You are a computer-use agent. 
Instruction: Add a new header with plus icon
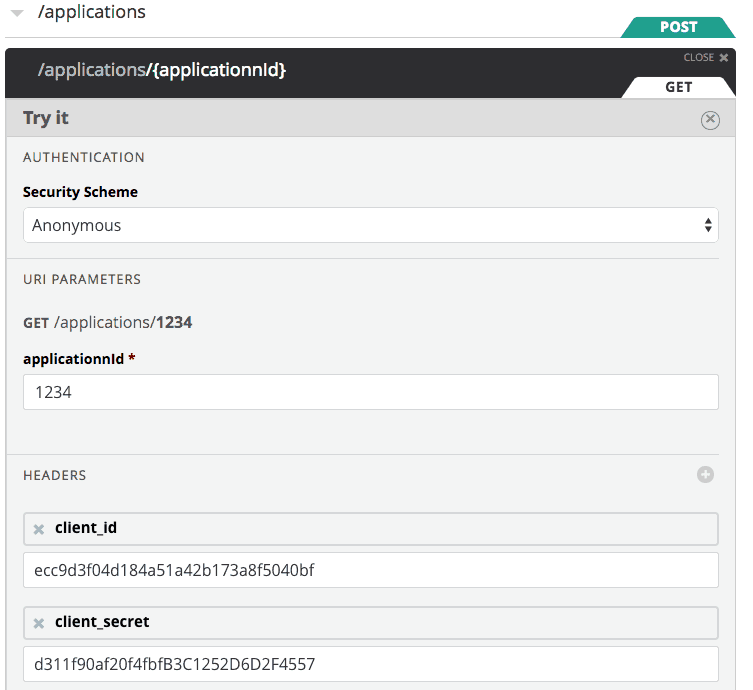pyautogui.click(x=705, y=475)
